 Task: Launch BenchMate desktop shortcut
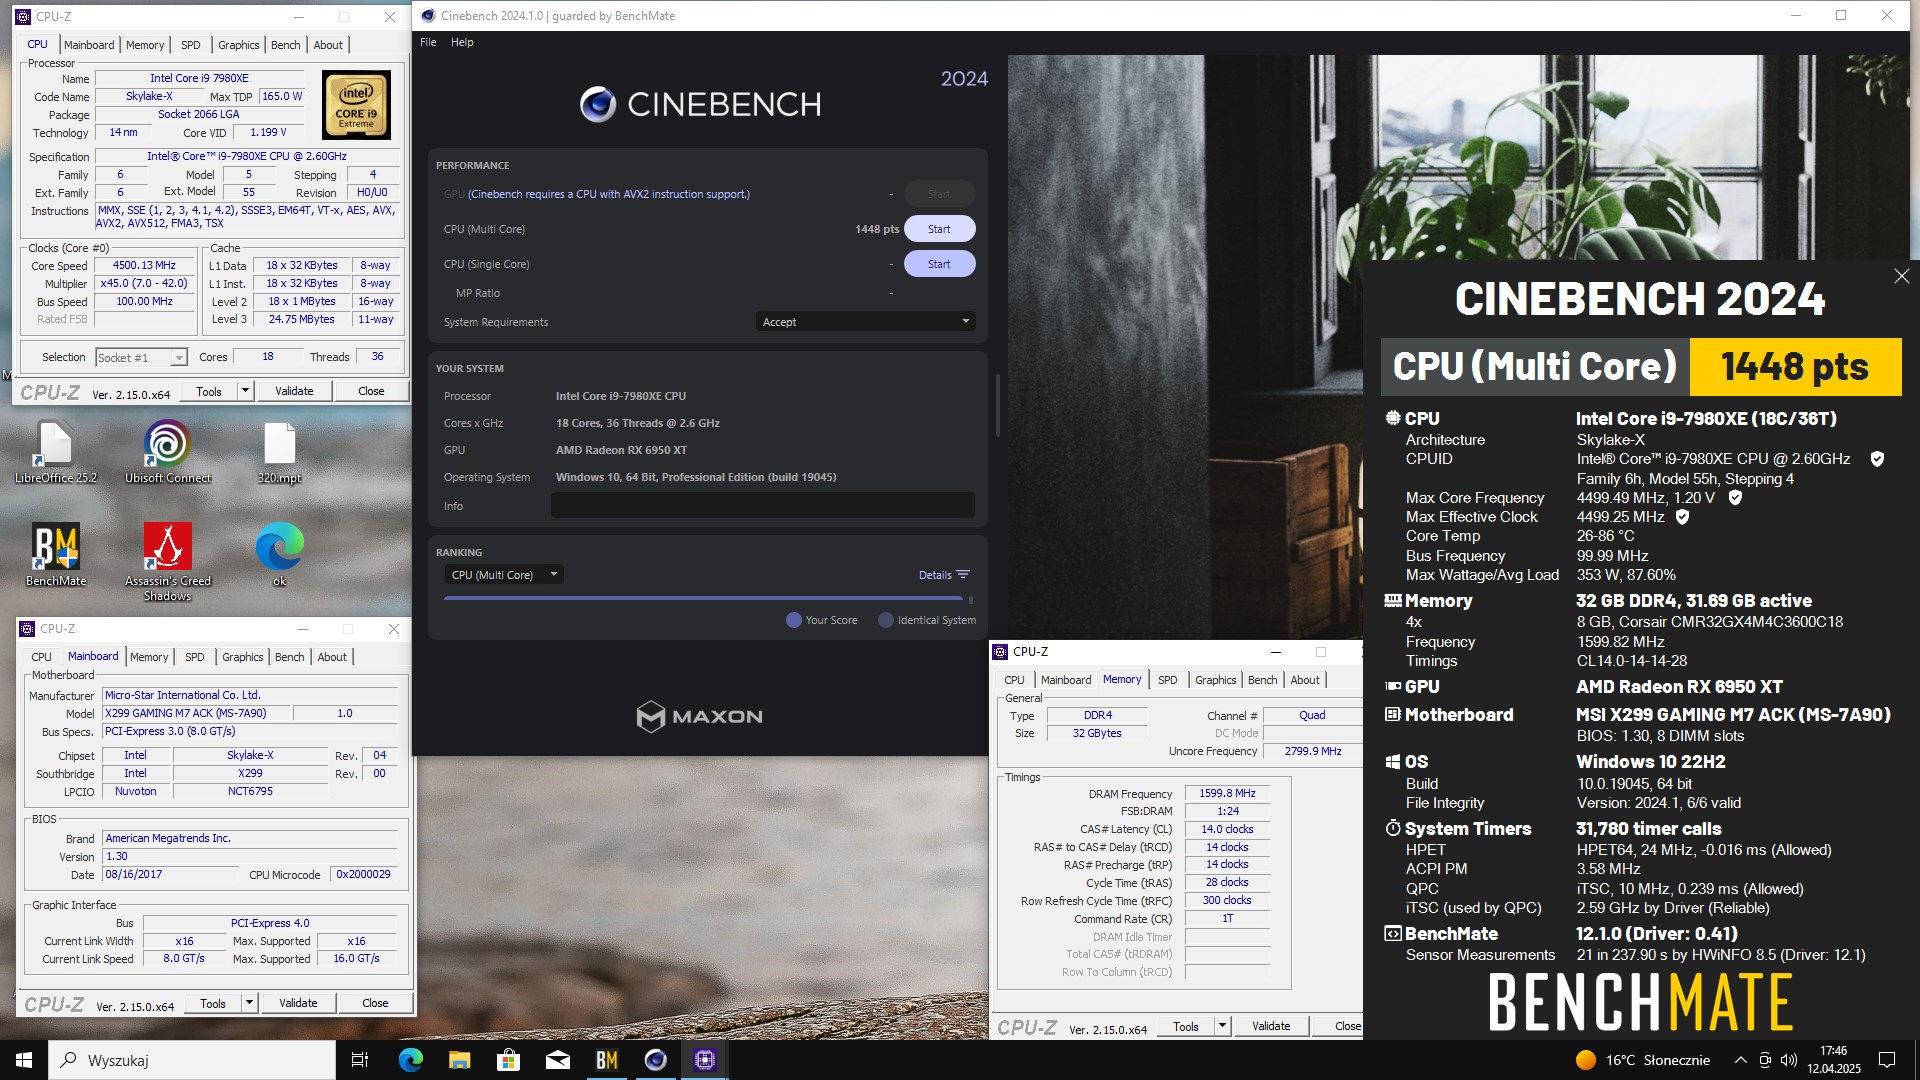56,555
